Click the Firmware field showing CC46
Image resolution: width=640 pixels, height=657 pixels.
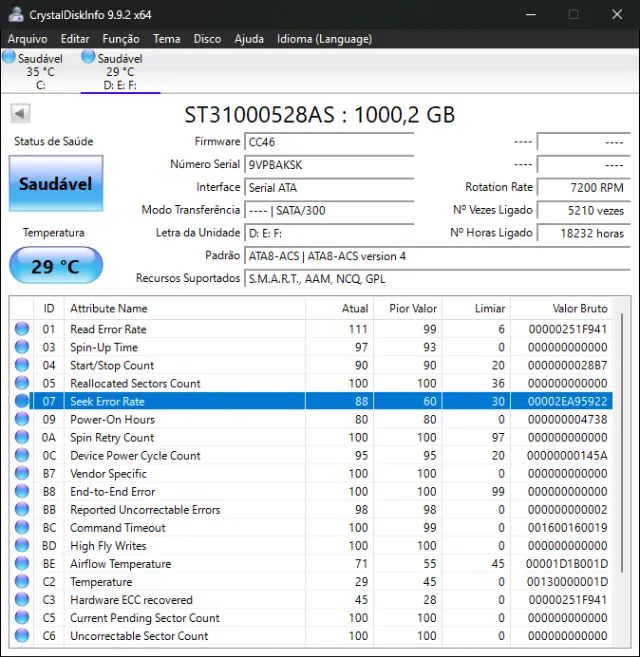tap(329, 142)
